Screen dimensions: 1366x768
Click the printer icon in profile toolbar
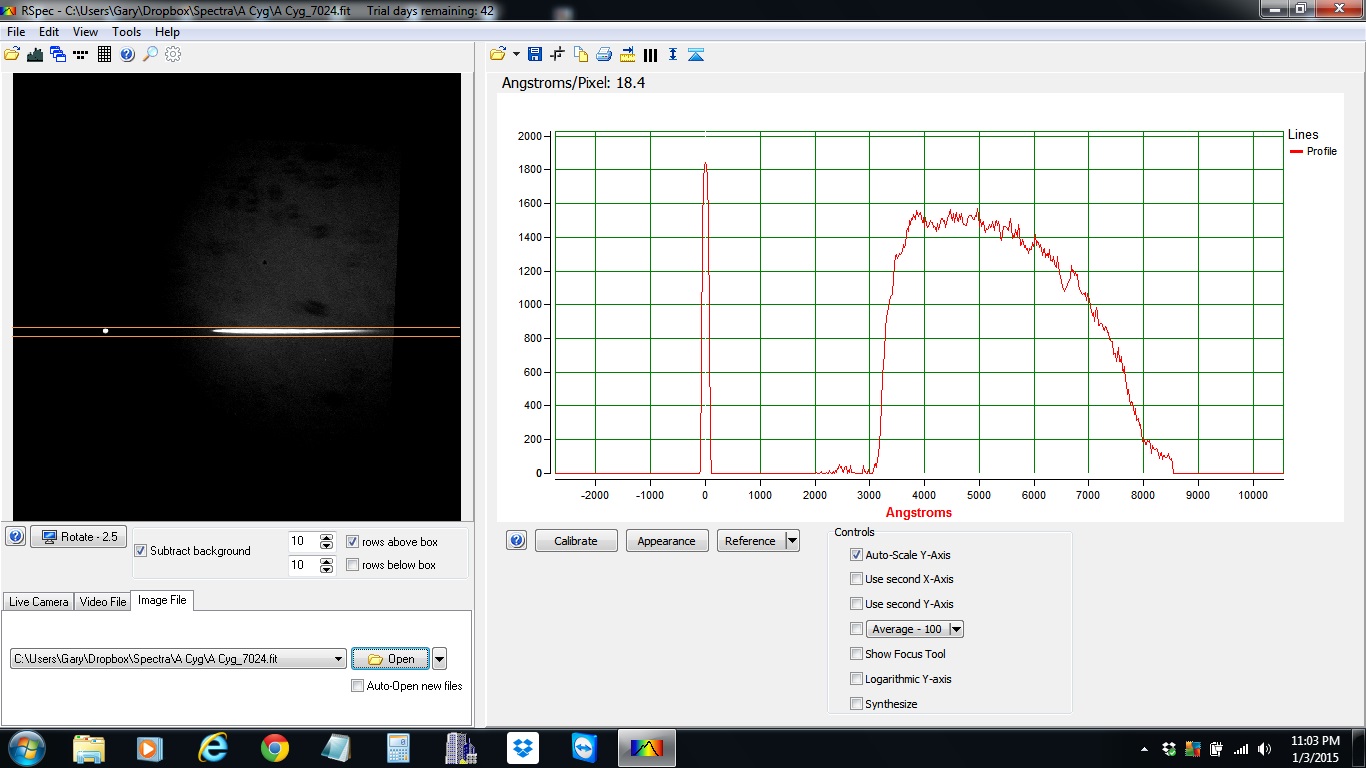(x=604, y=54)
